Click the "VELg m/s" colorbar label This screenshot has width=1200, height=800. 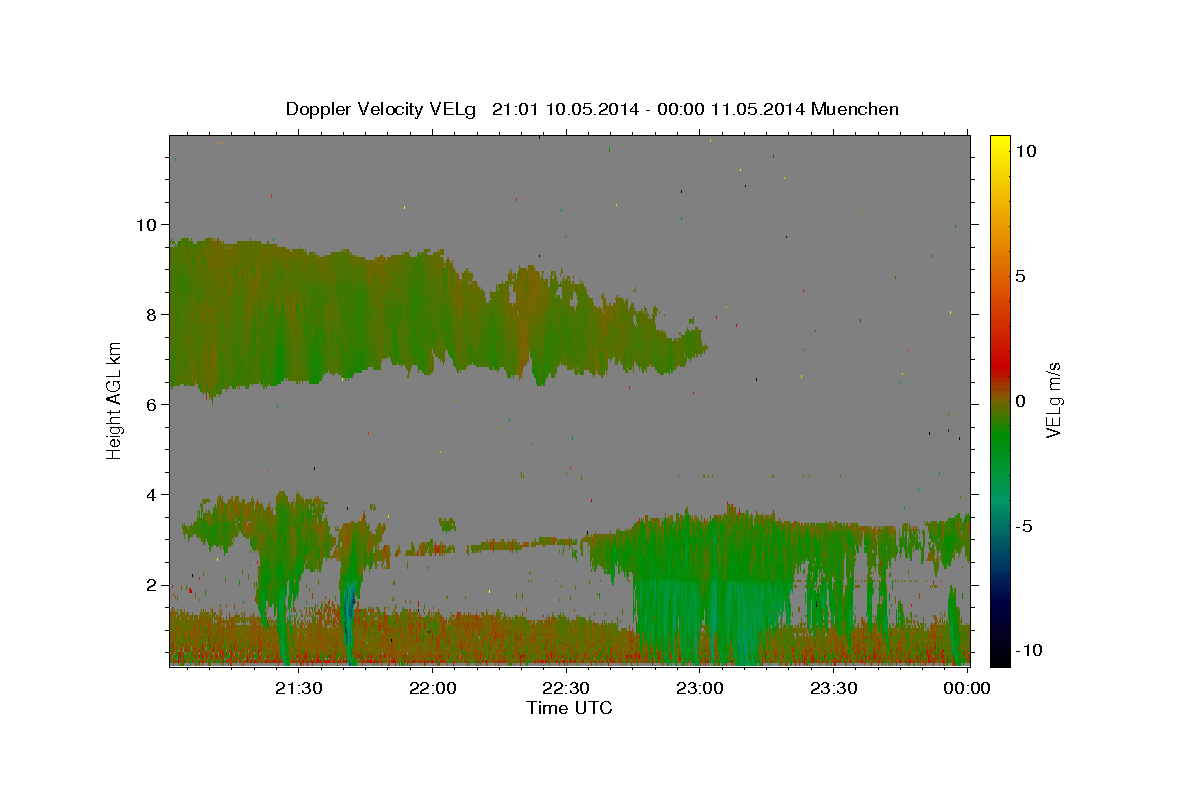tap(1053, 400)
